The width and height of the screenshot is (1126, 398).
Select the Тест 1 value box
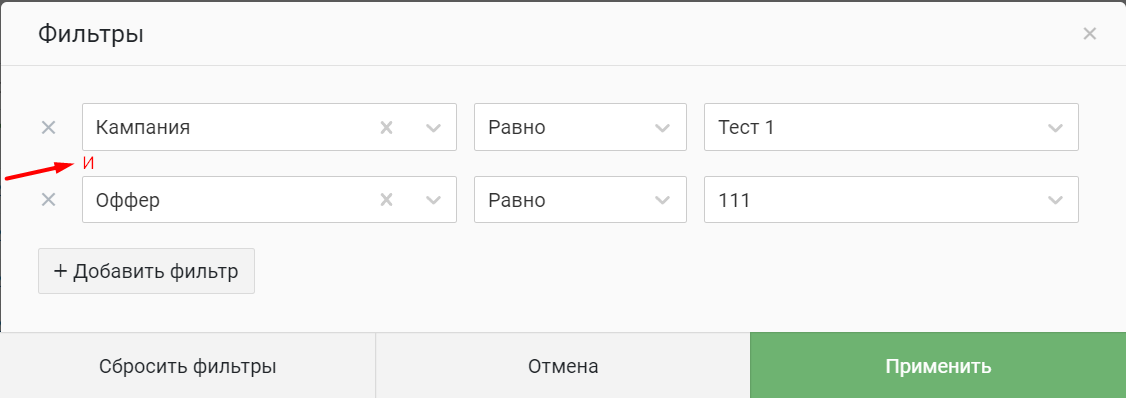pyautogui.click(x=891, y=127)
